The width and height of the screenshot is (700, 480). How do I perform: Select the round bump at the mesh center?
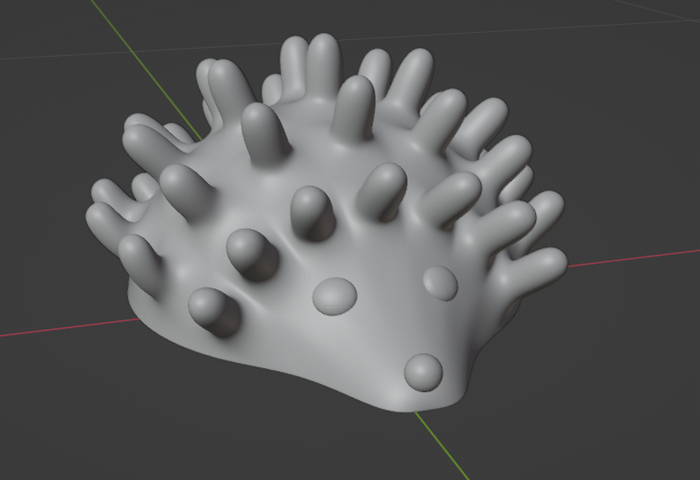coord(335,296)
